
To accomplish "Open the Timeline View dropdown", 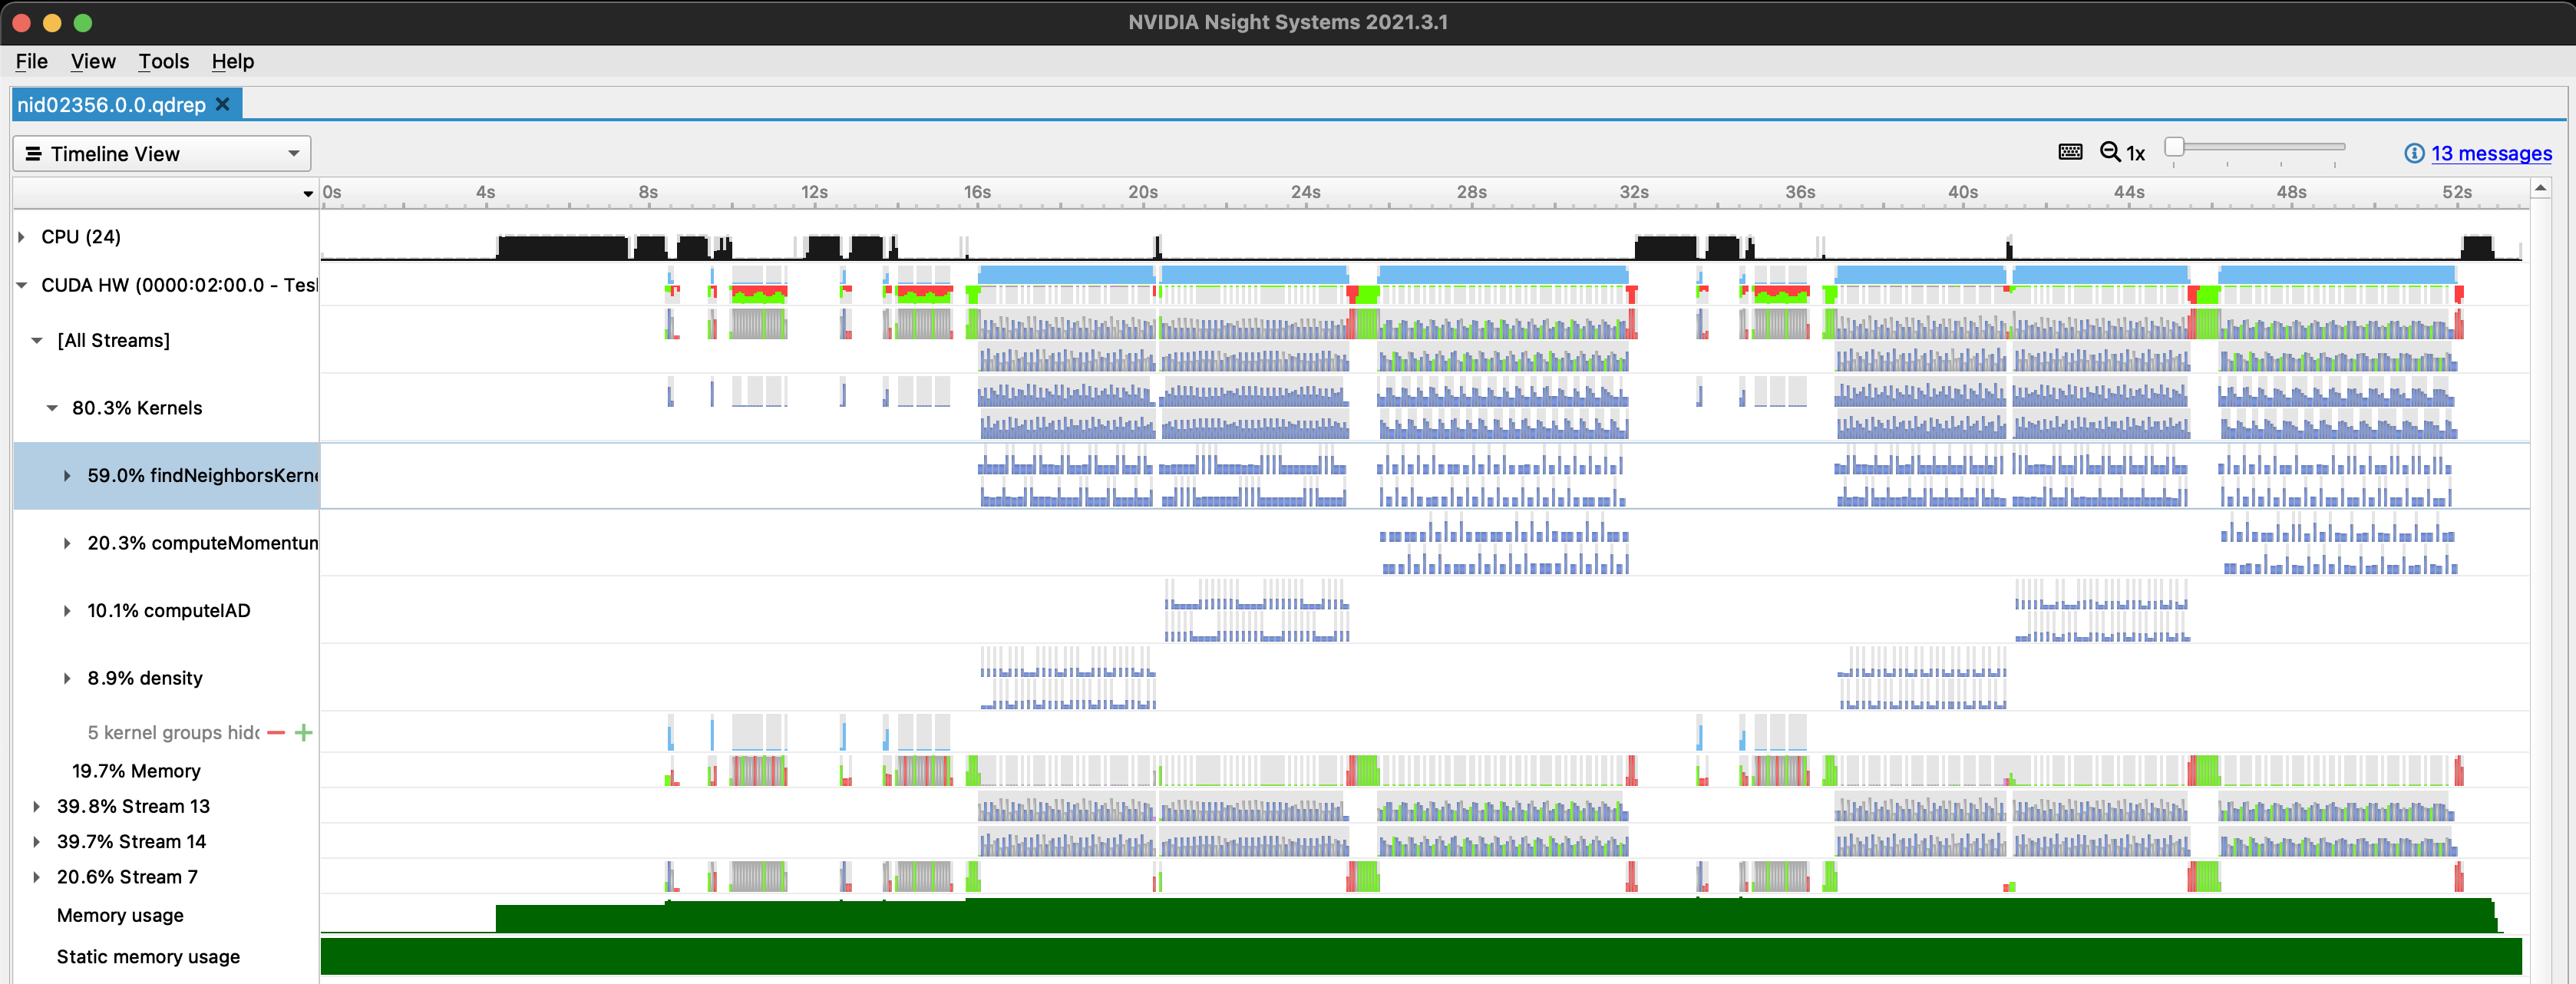I will click(162, 154).
